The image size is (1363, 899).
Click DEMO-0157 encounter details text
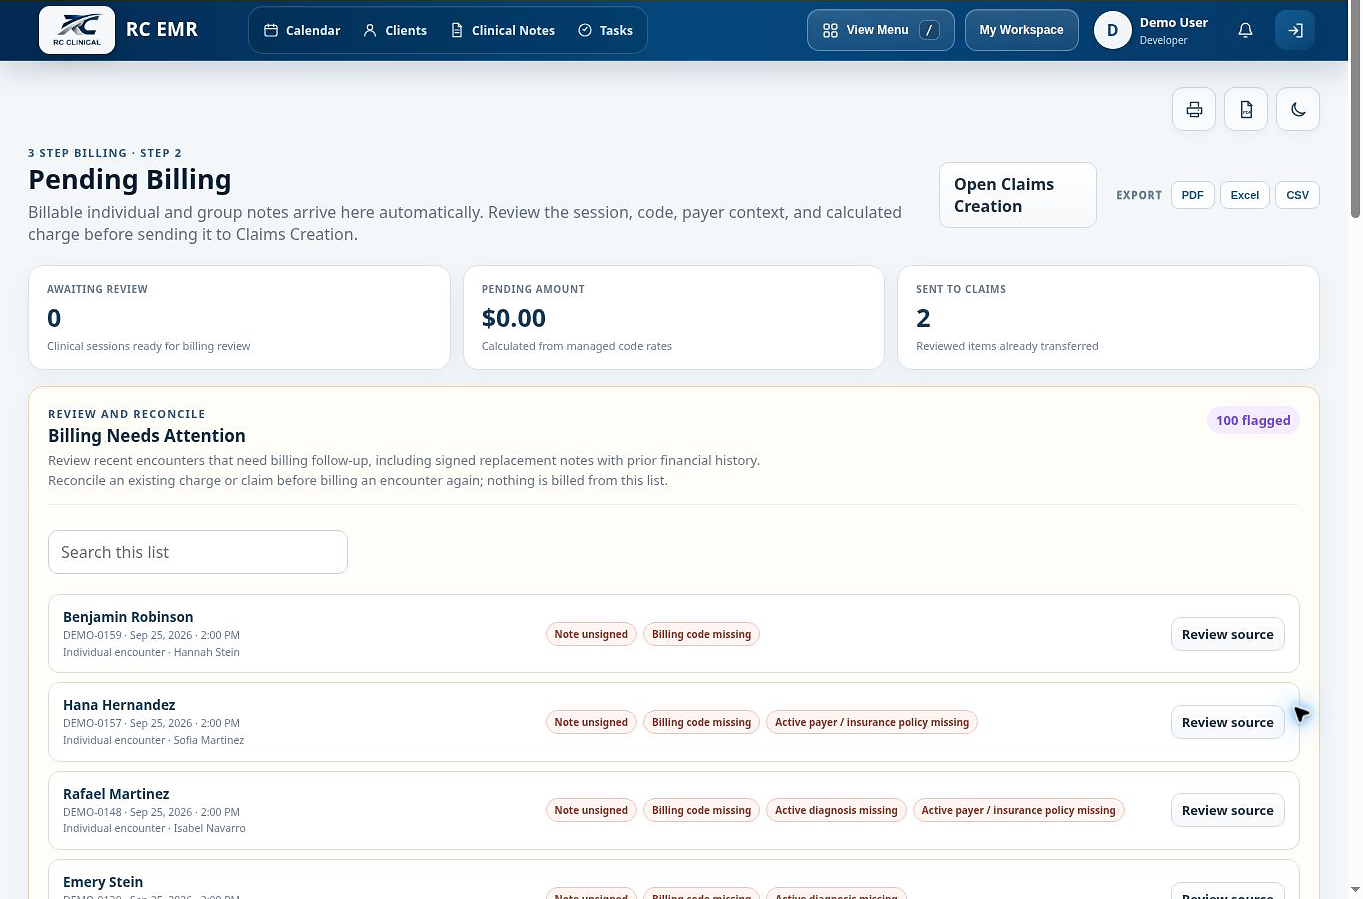coord(151,723)
